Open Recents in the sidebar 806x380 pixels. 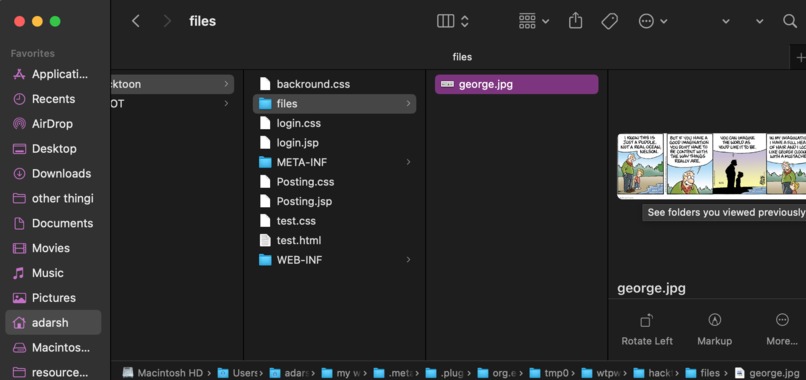coord(53,99)
